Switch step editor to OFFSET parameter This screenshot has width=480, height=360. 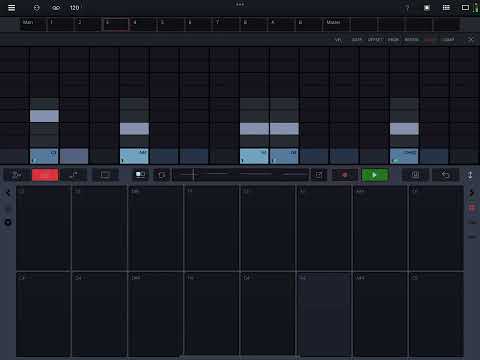point(375,40)
